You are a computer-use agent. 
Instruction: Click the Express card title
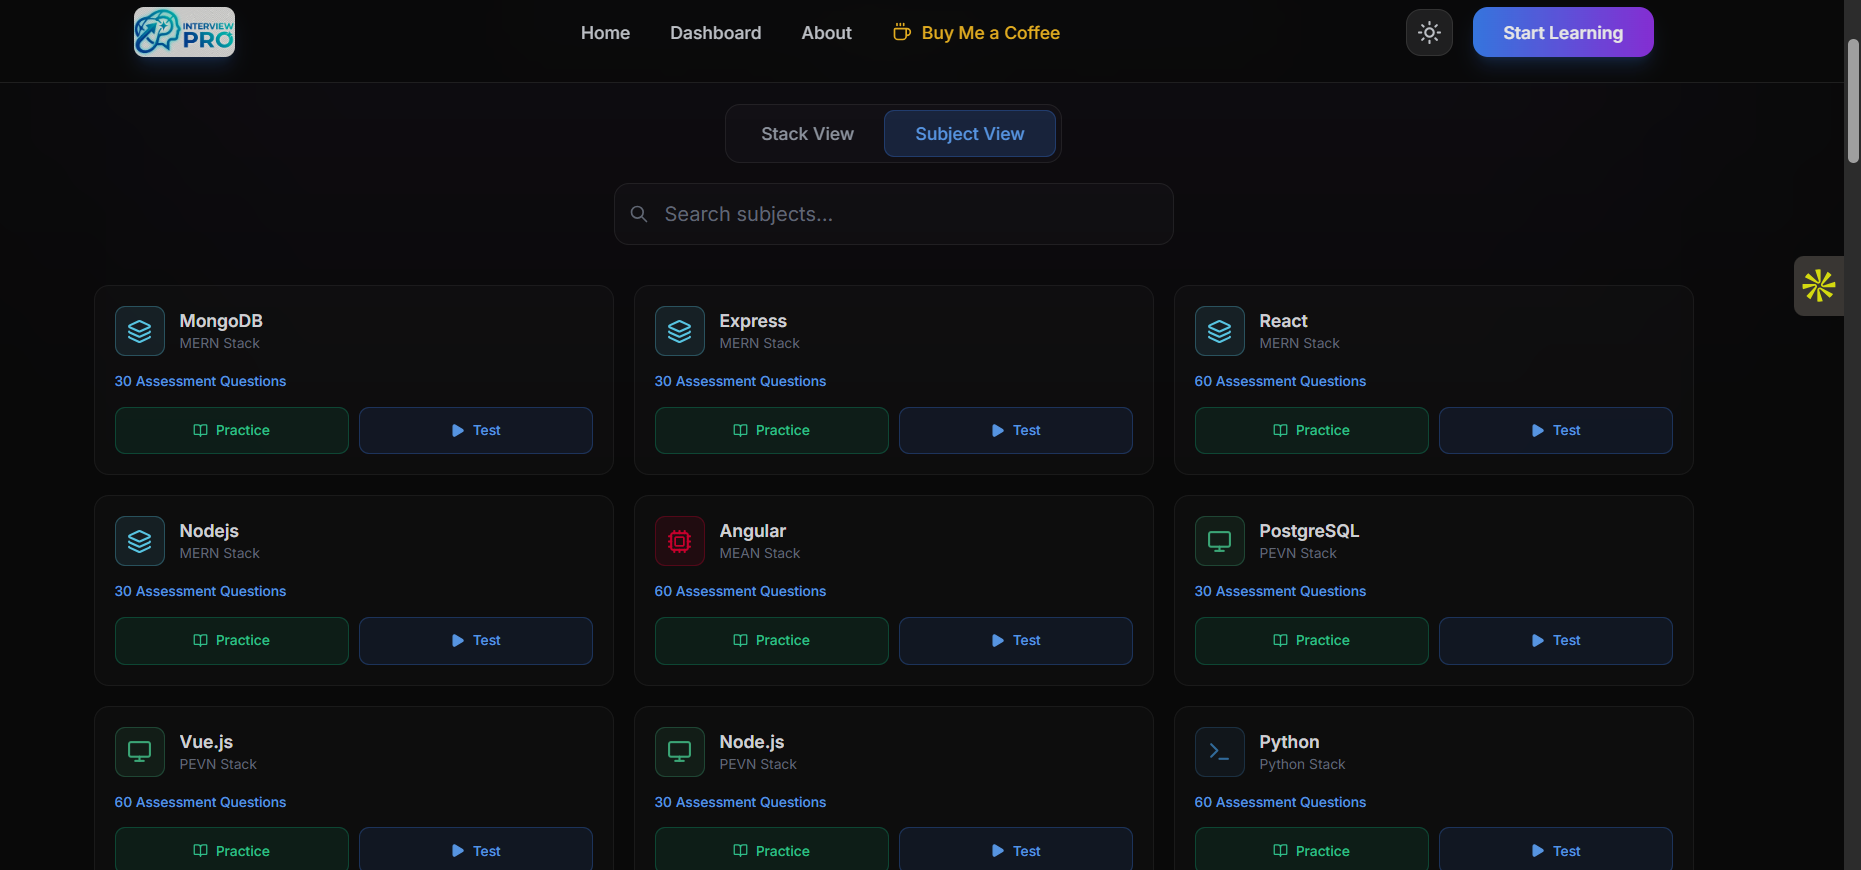(x=753, y=321)
